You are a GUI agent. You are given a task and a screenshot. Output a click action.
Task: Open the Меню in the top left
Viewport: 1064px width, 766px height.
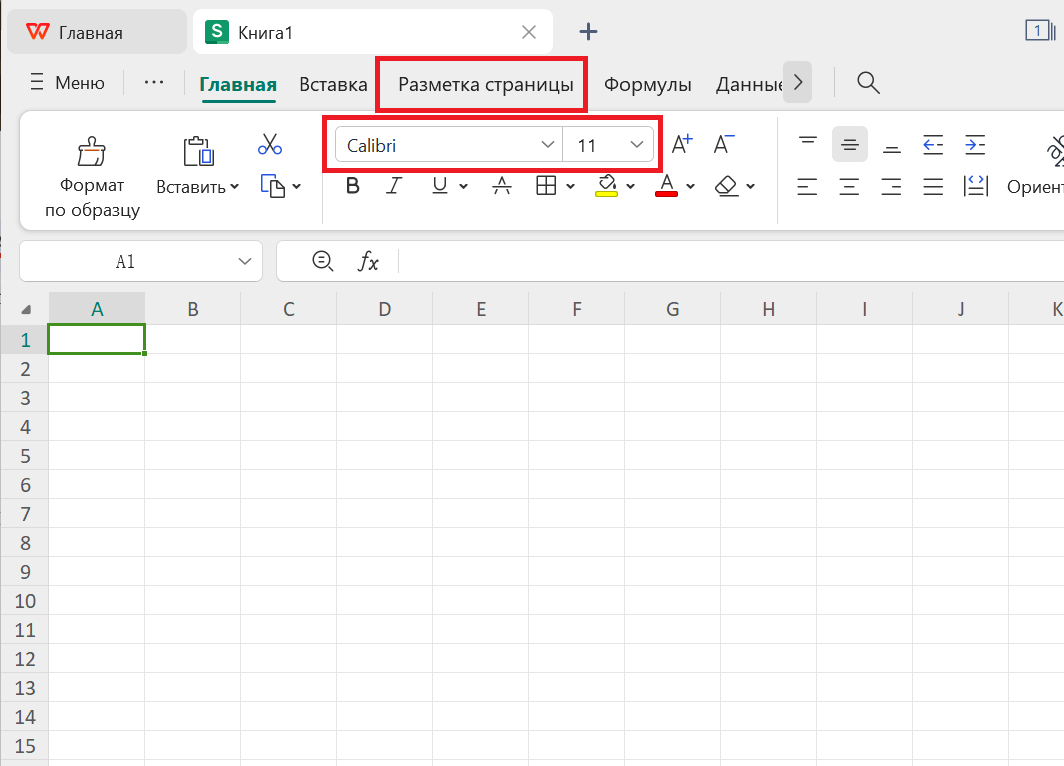[66, 82]
